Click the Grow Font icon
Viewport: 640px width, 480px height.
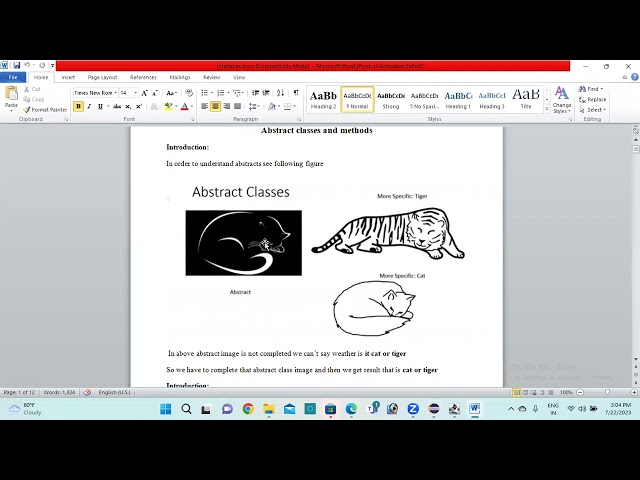(x=144, y=93)
